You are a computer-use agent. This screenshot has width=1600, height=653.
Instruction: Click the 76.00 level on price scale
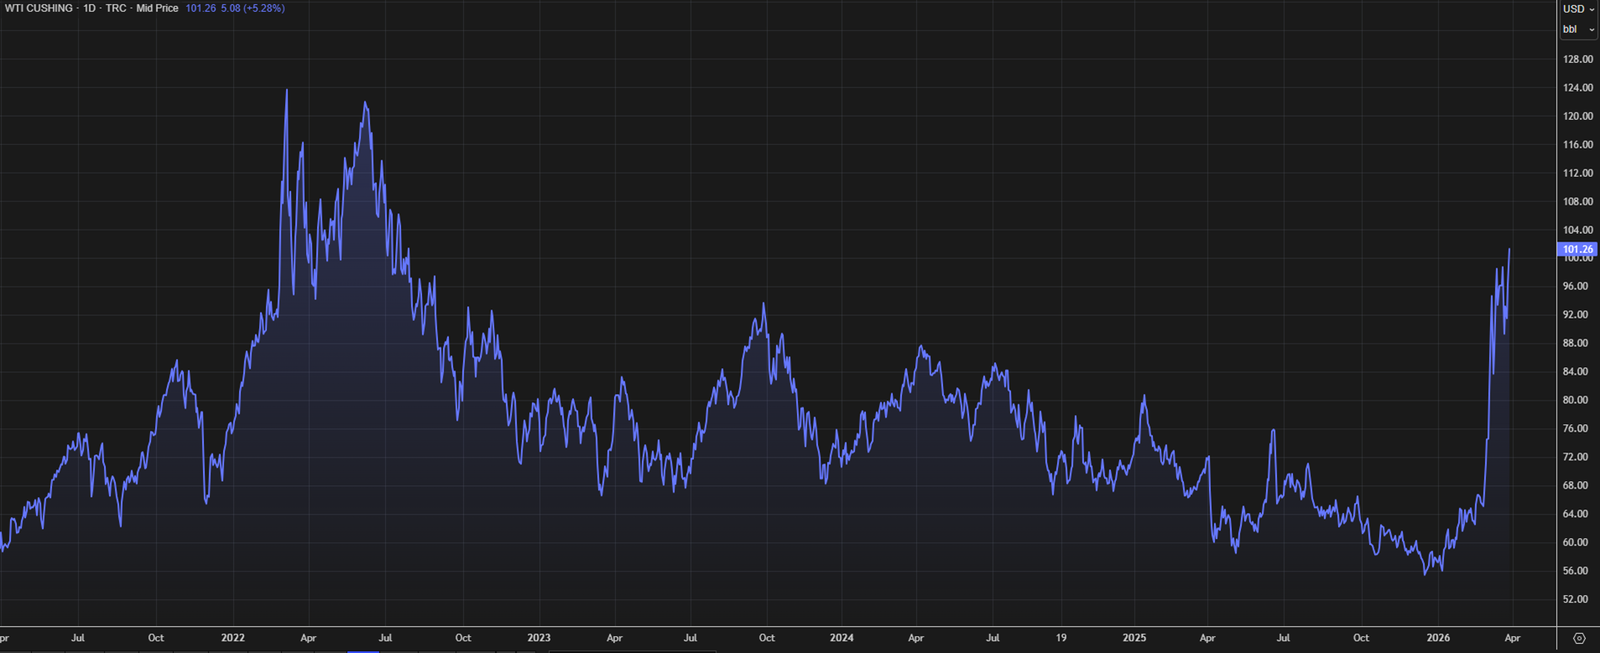[1575, 428]
